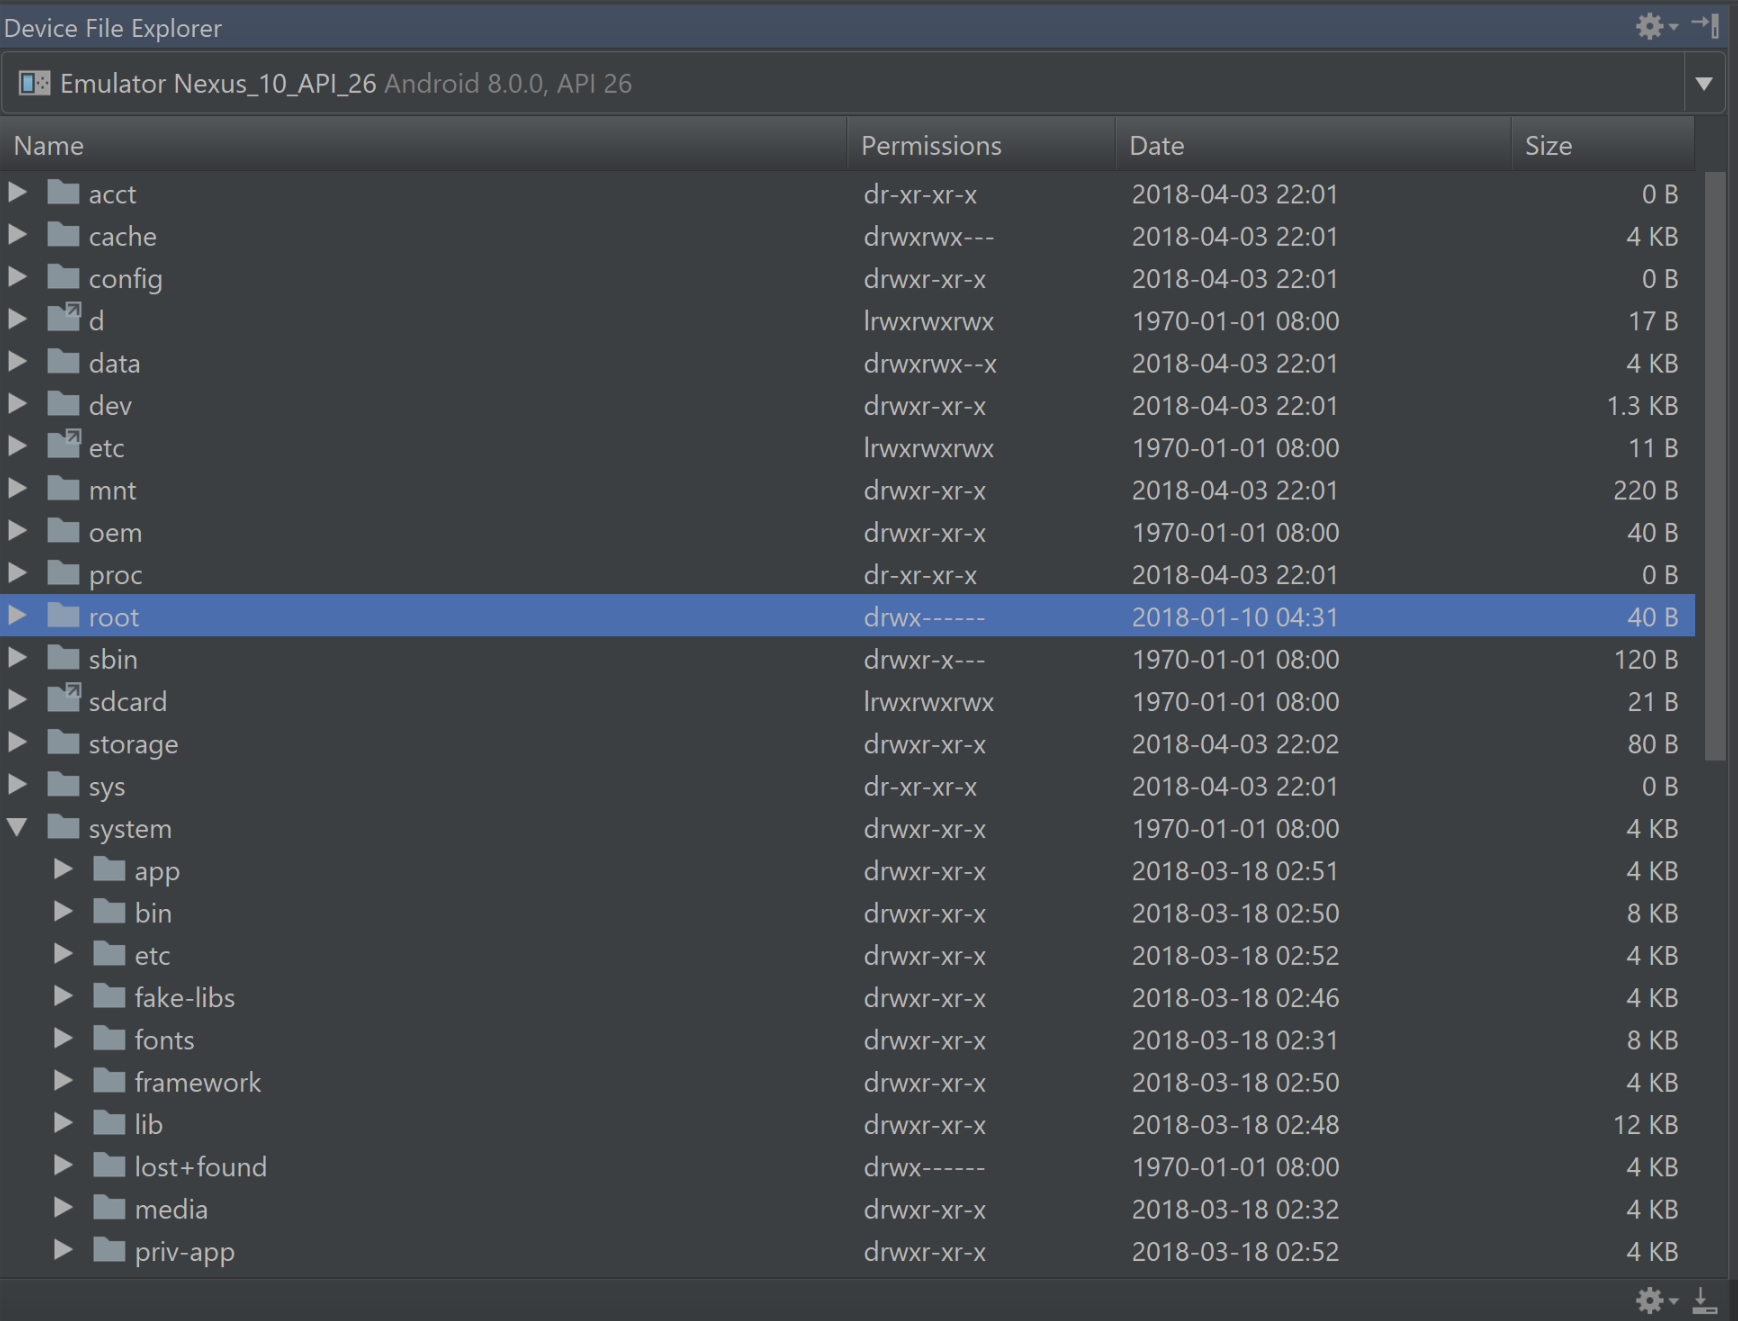
Task: Click the 2018-04-03 22:02 storage date
Action: (x=1234, y=744)
